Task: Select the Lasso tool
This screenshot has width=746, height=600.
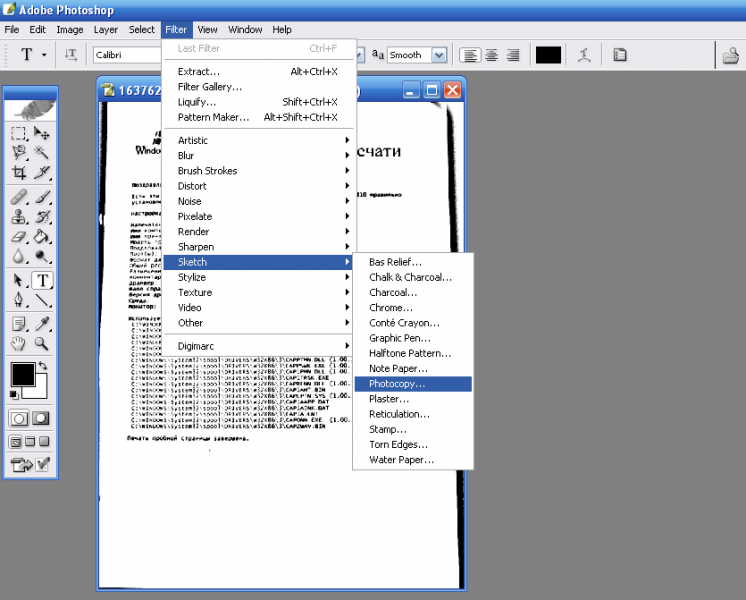Action: (x=19, y=152)
